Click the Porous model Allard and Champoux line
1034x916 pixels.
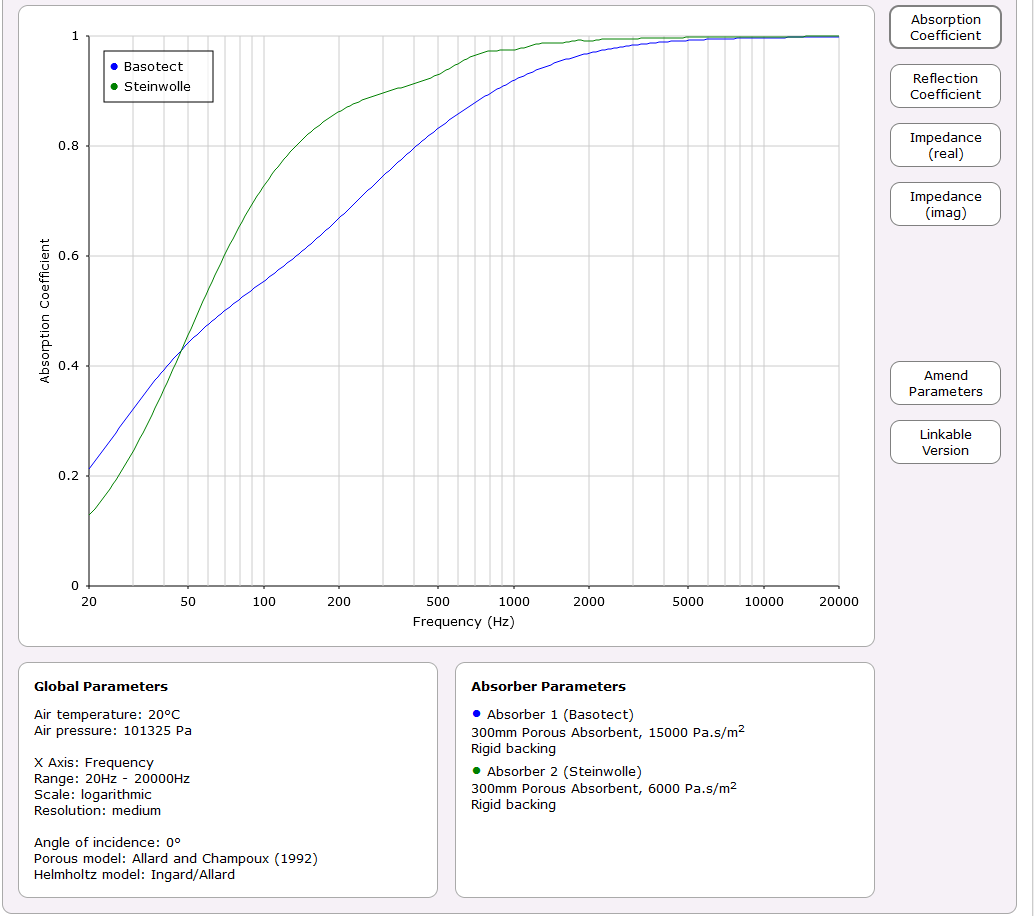[x=176, y=859]
